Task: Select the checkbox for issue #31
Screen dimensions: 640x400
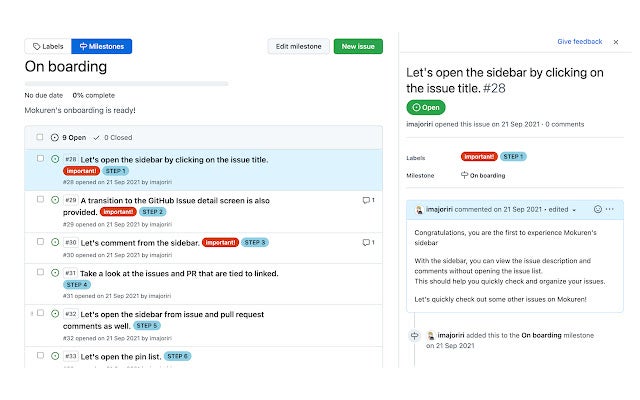Action: pyautogui.click(x=40, y=272)
